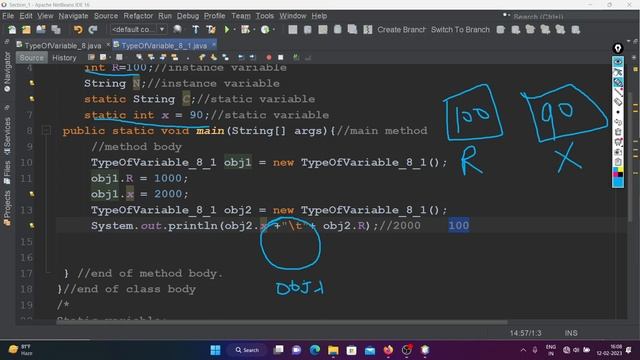Click the trash clear icon in annotation palette

[x=618, y=132]
